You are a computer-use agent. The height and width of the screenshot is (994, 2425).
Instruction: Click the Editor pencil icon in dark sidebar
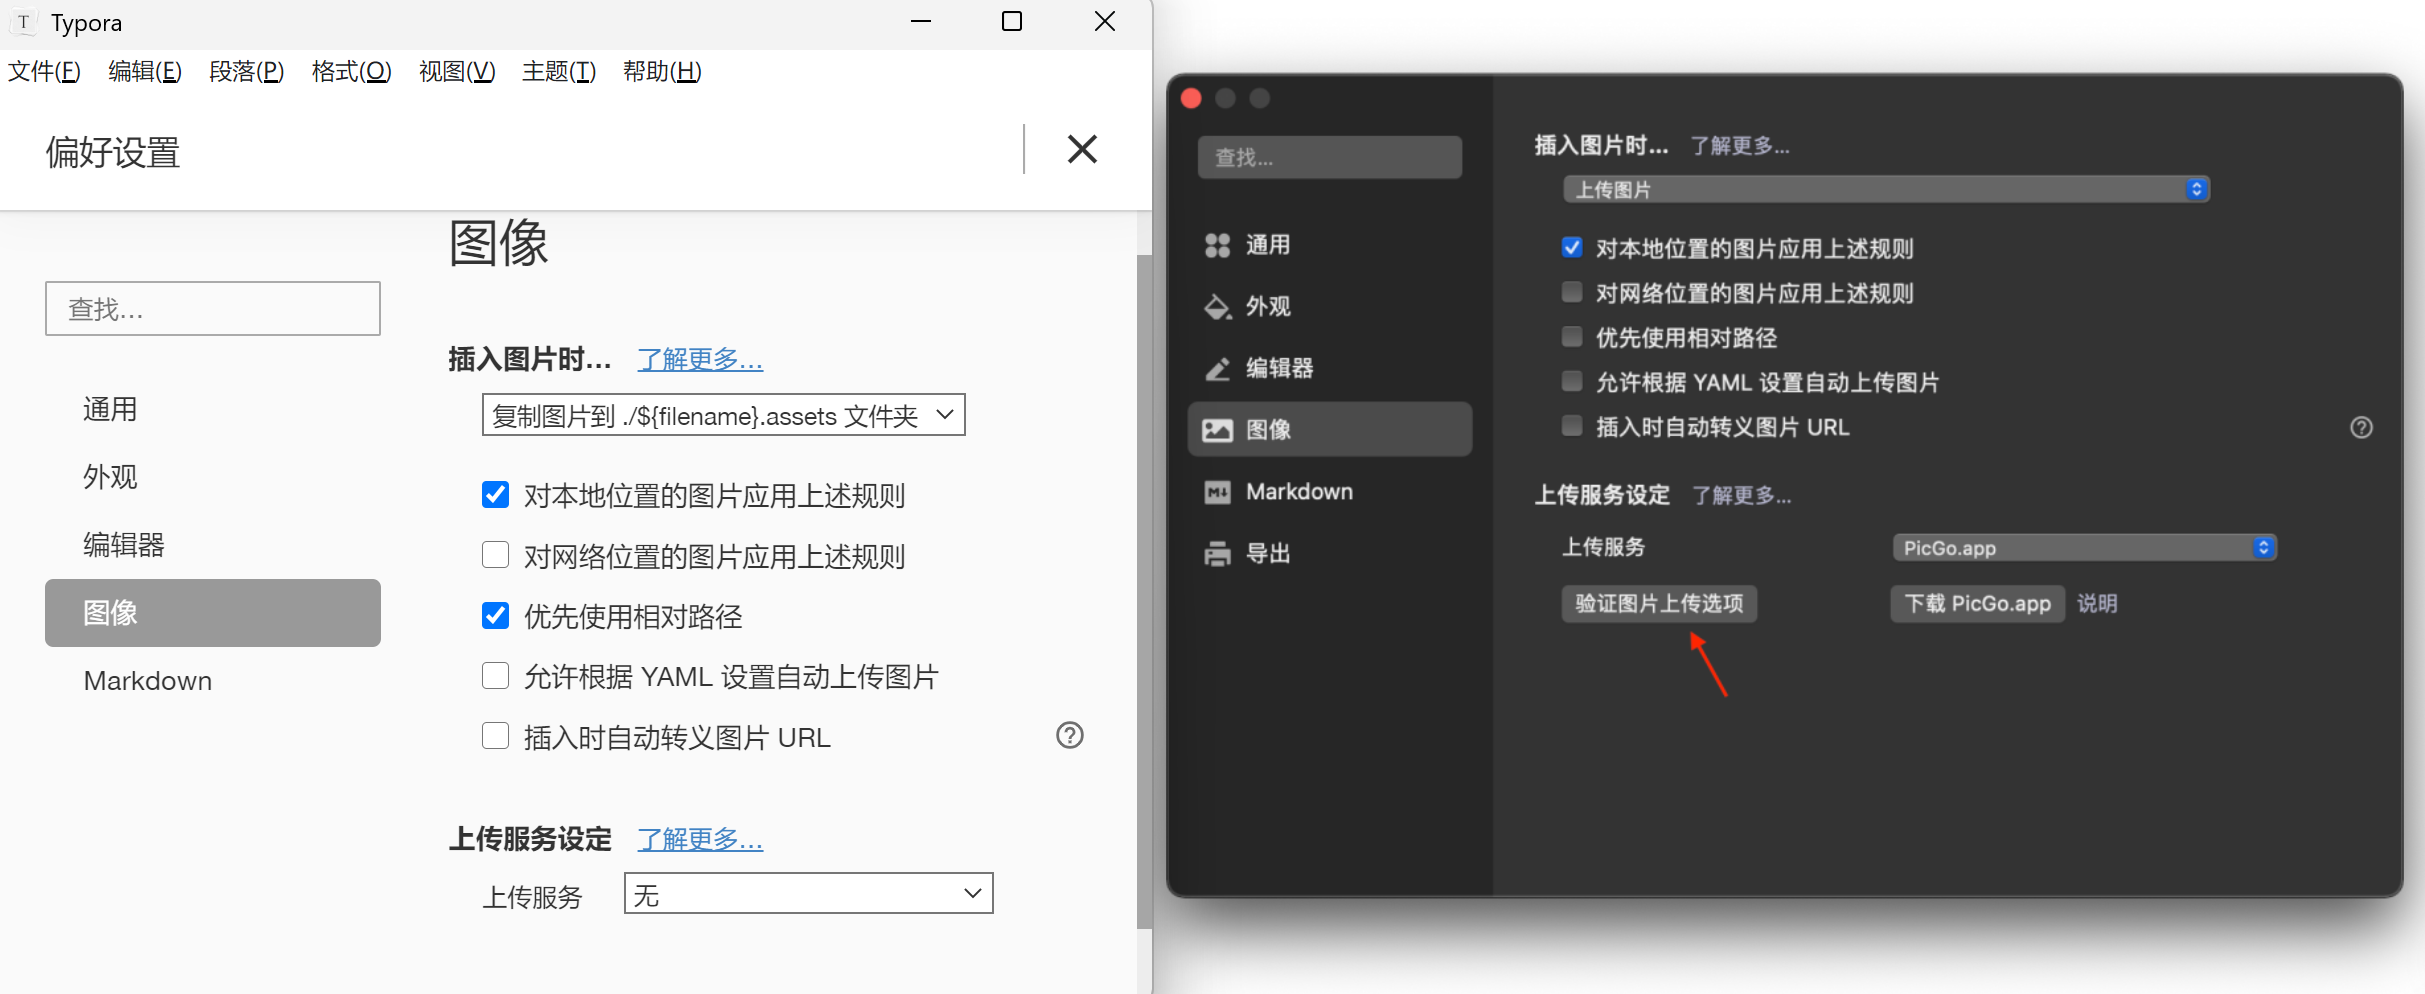point(1217,369)
